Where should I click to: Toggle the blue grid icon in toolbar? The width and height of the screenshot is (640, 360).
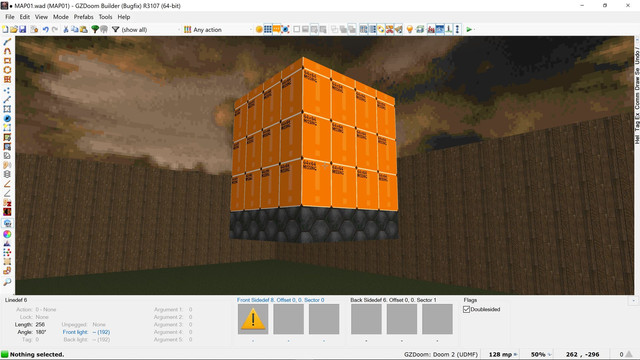(268, 29)
